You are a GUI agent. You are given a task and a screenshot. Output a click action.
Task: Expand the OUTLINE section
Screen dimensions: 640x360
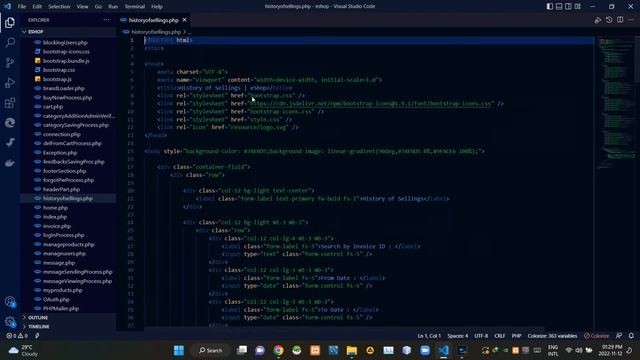[x=38, y=318]
